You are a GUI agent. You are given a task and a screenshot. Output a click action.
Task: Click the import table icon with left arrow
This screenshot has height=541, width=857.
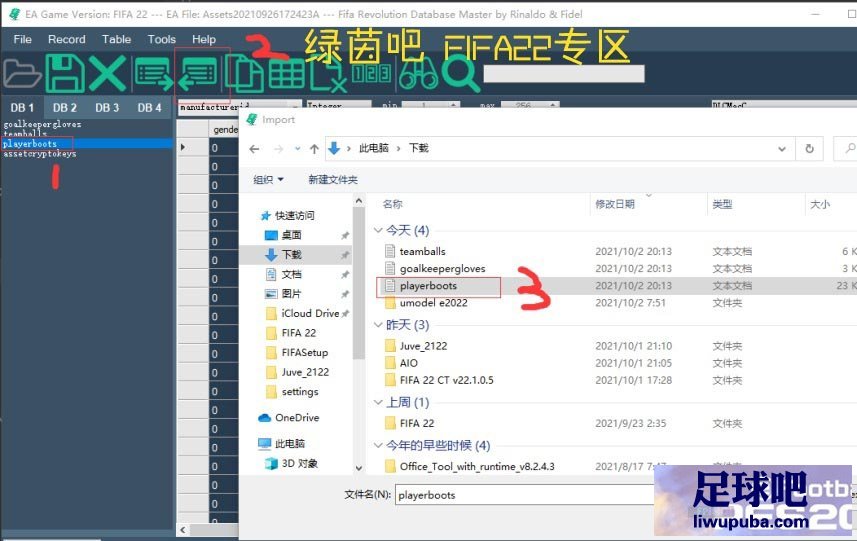197,74
